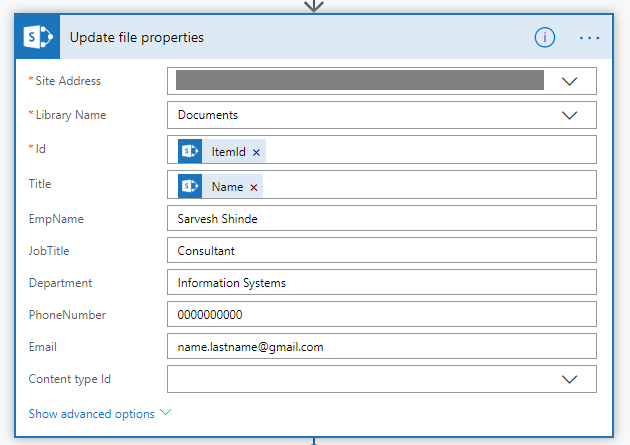630x445 pixels.
Task: Click the Update file properties title
Action: click(137, 38)
